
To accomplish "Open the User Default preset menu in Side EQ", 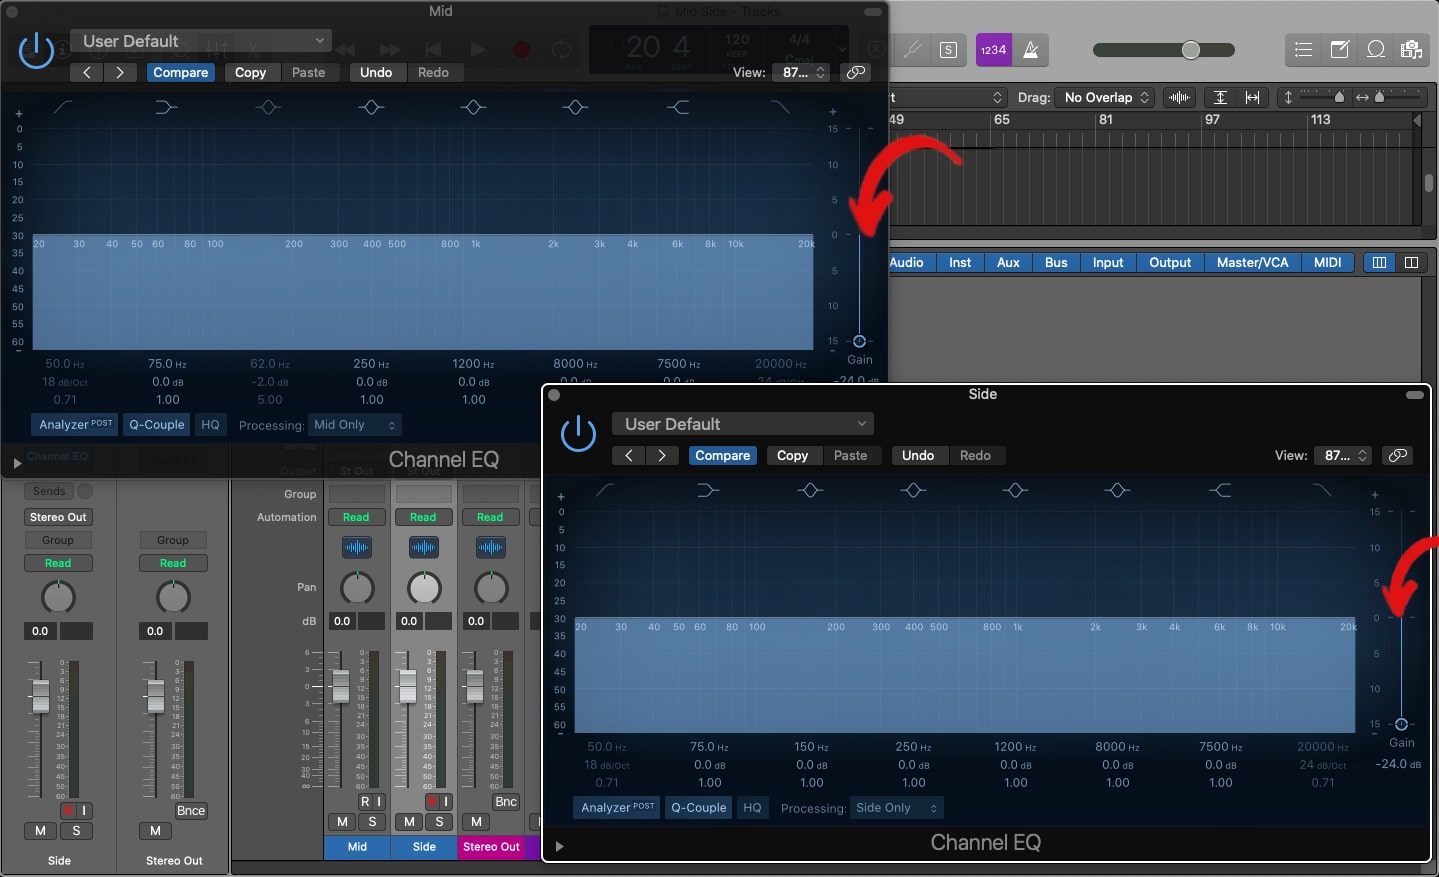I will pos(742,423).
